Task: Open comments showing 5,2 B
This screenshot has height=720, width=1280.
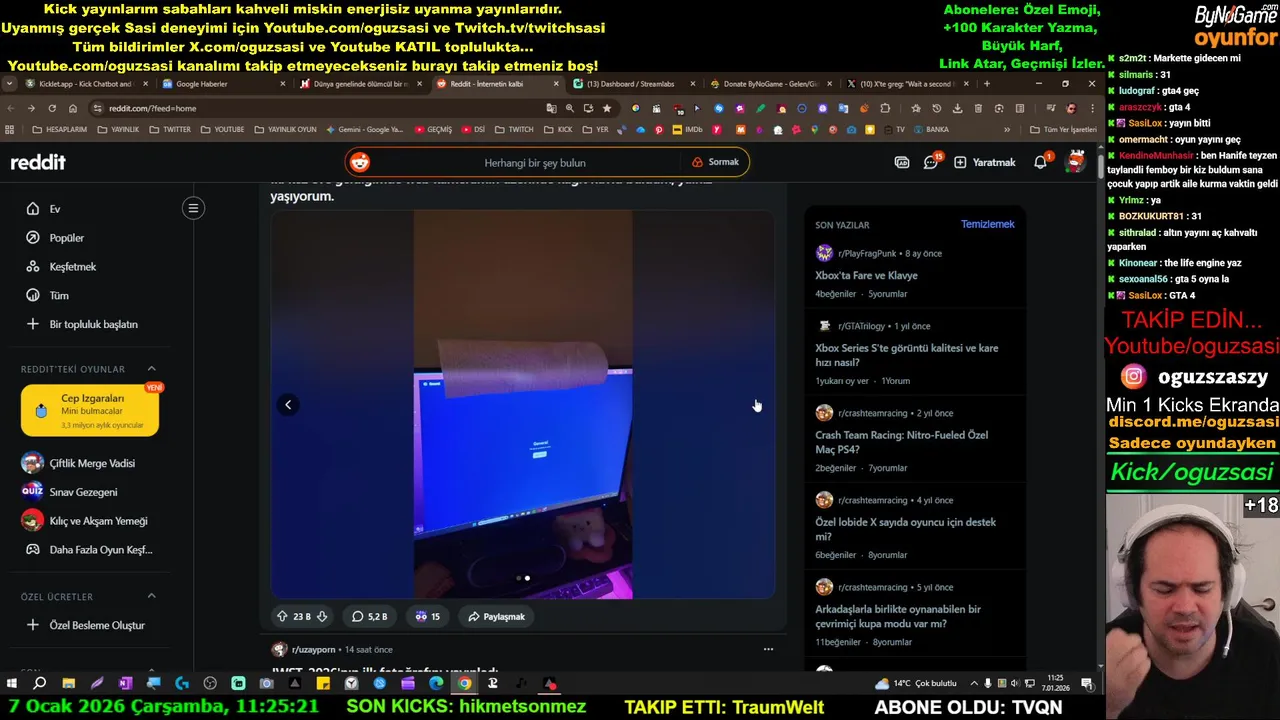Action: coord(370,617)
